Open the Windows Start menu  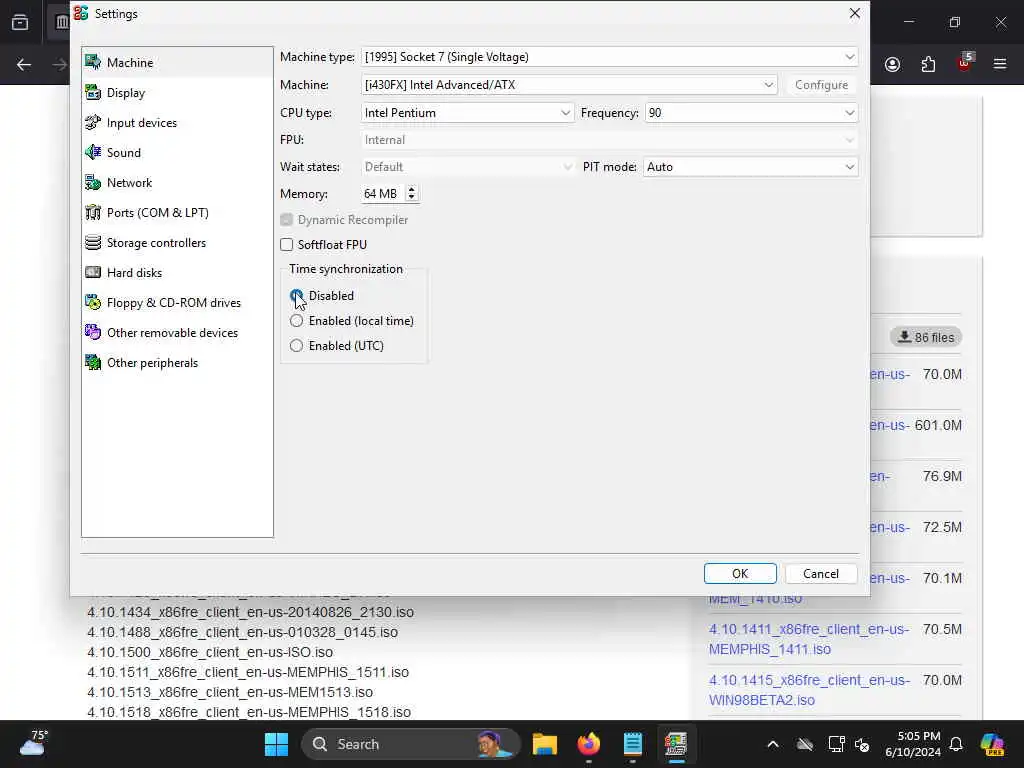276,744
